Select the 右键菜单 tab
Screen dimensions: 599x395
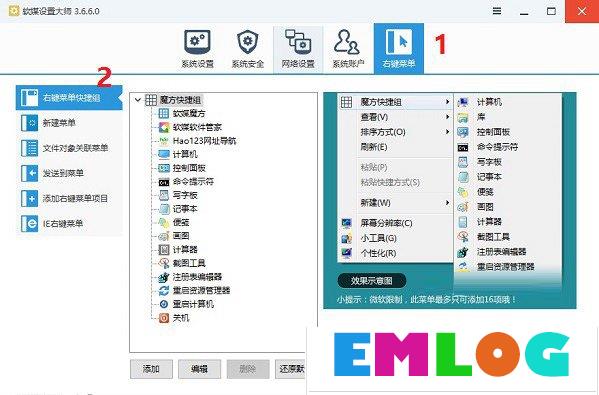398,49
